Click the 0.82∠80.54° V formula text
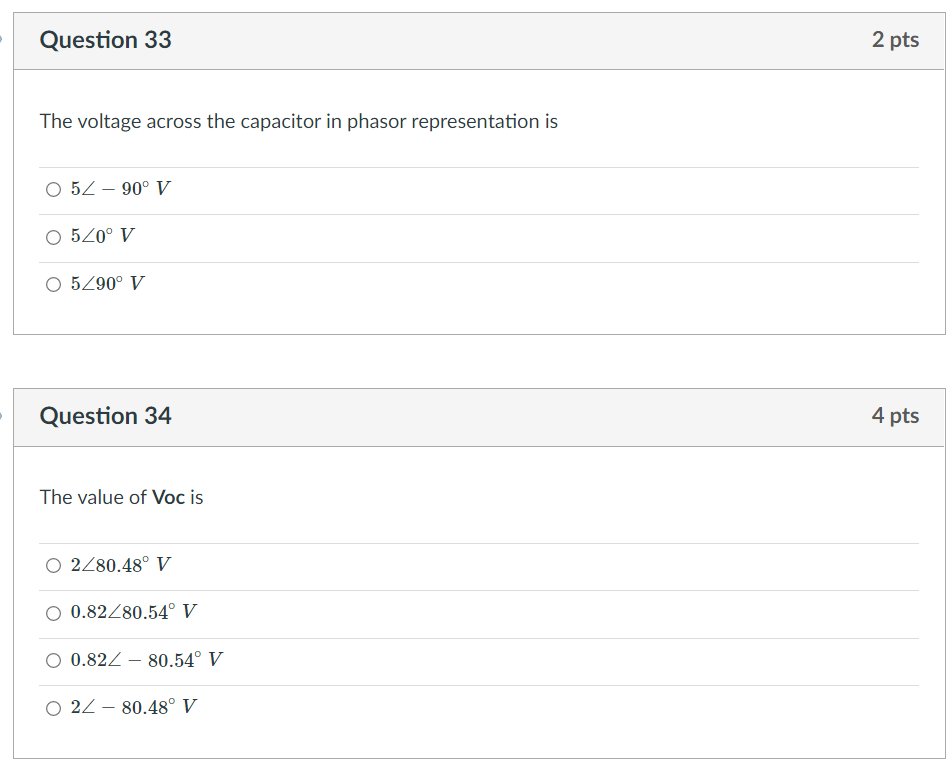The width and height of the screenshot is (950, 763). point(133,611)
